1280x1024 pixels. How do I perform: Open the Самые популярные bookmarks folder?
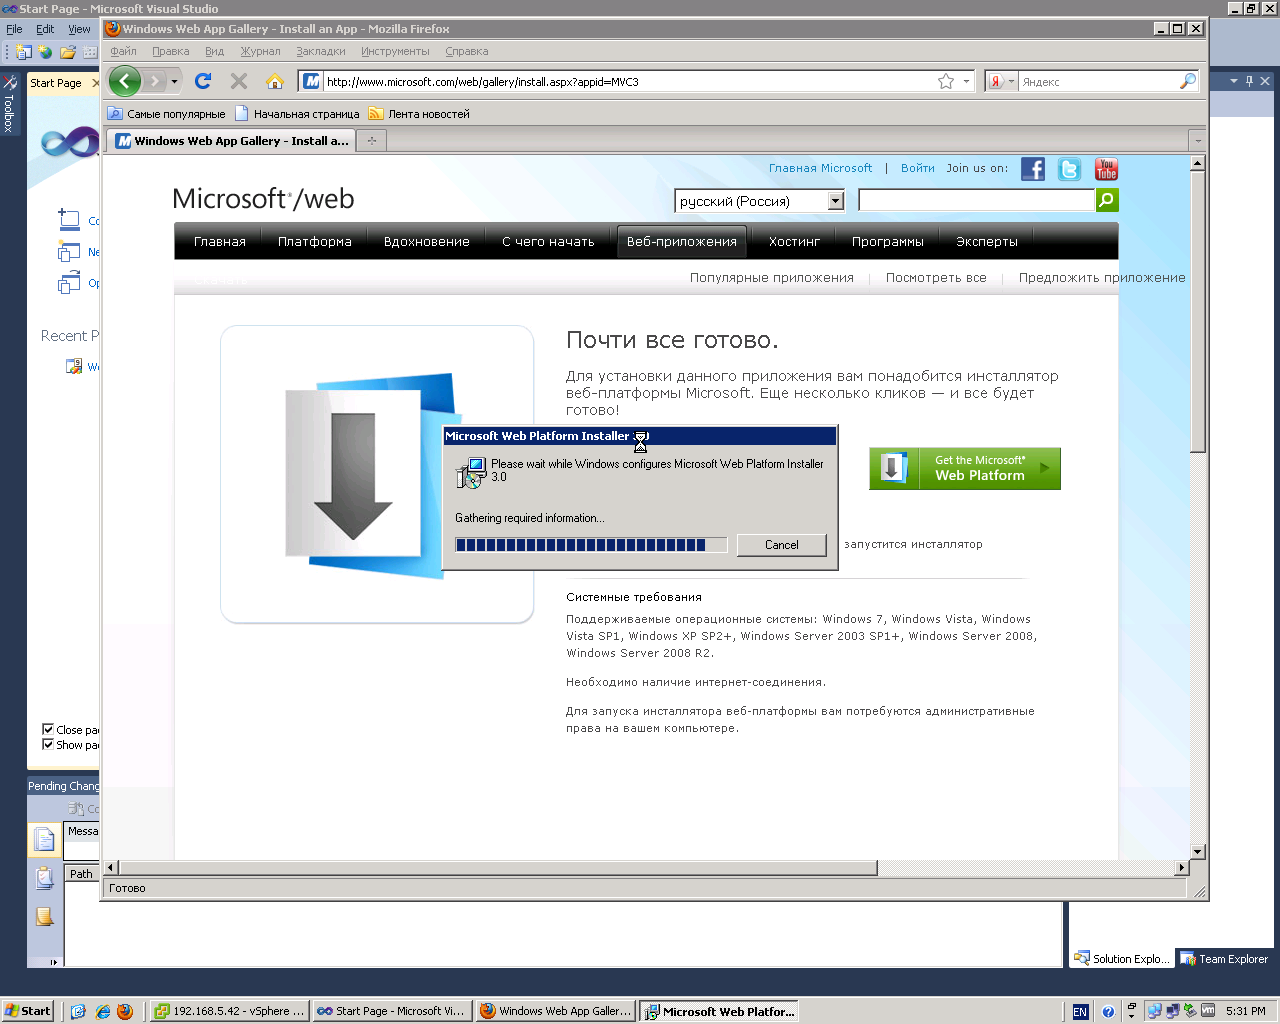(166, 114)
